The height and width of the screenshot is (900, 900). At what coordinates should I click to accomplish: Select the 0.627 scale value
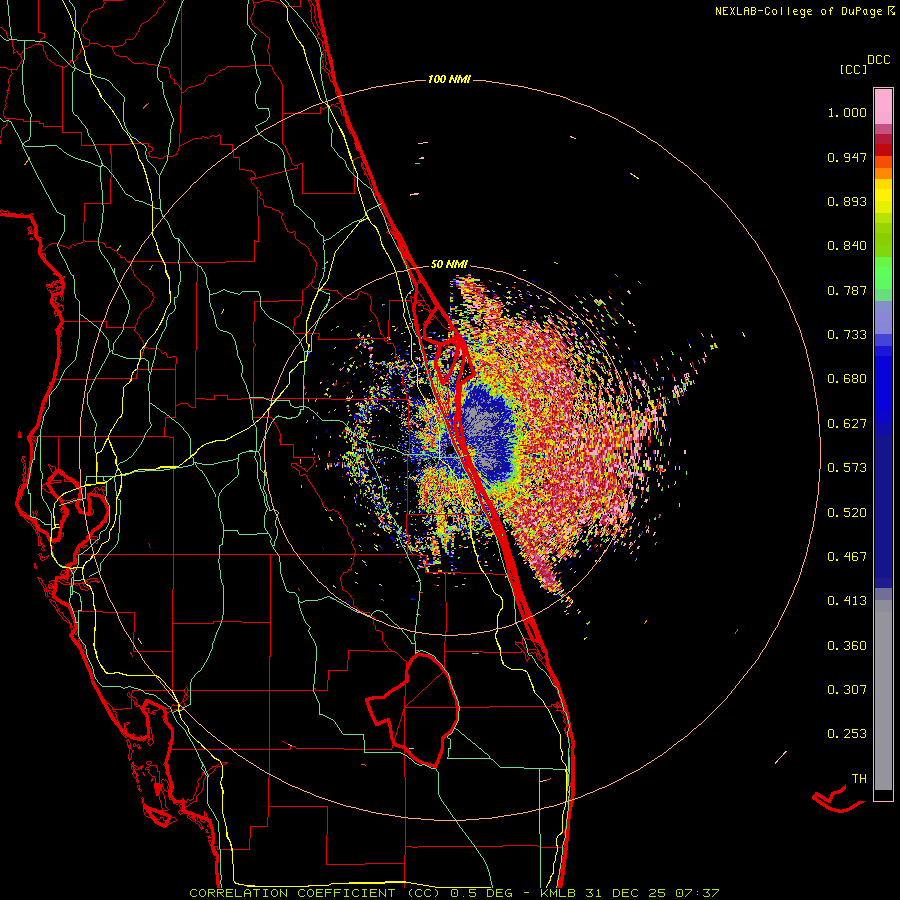click(x=847, y=424)
